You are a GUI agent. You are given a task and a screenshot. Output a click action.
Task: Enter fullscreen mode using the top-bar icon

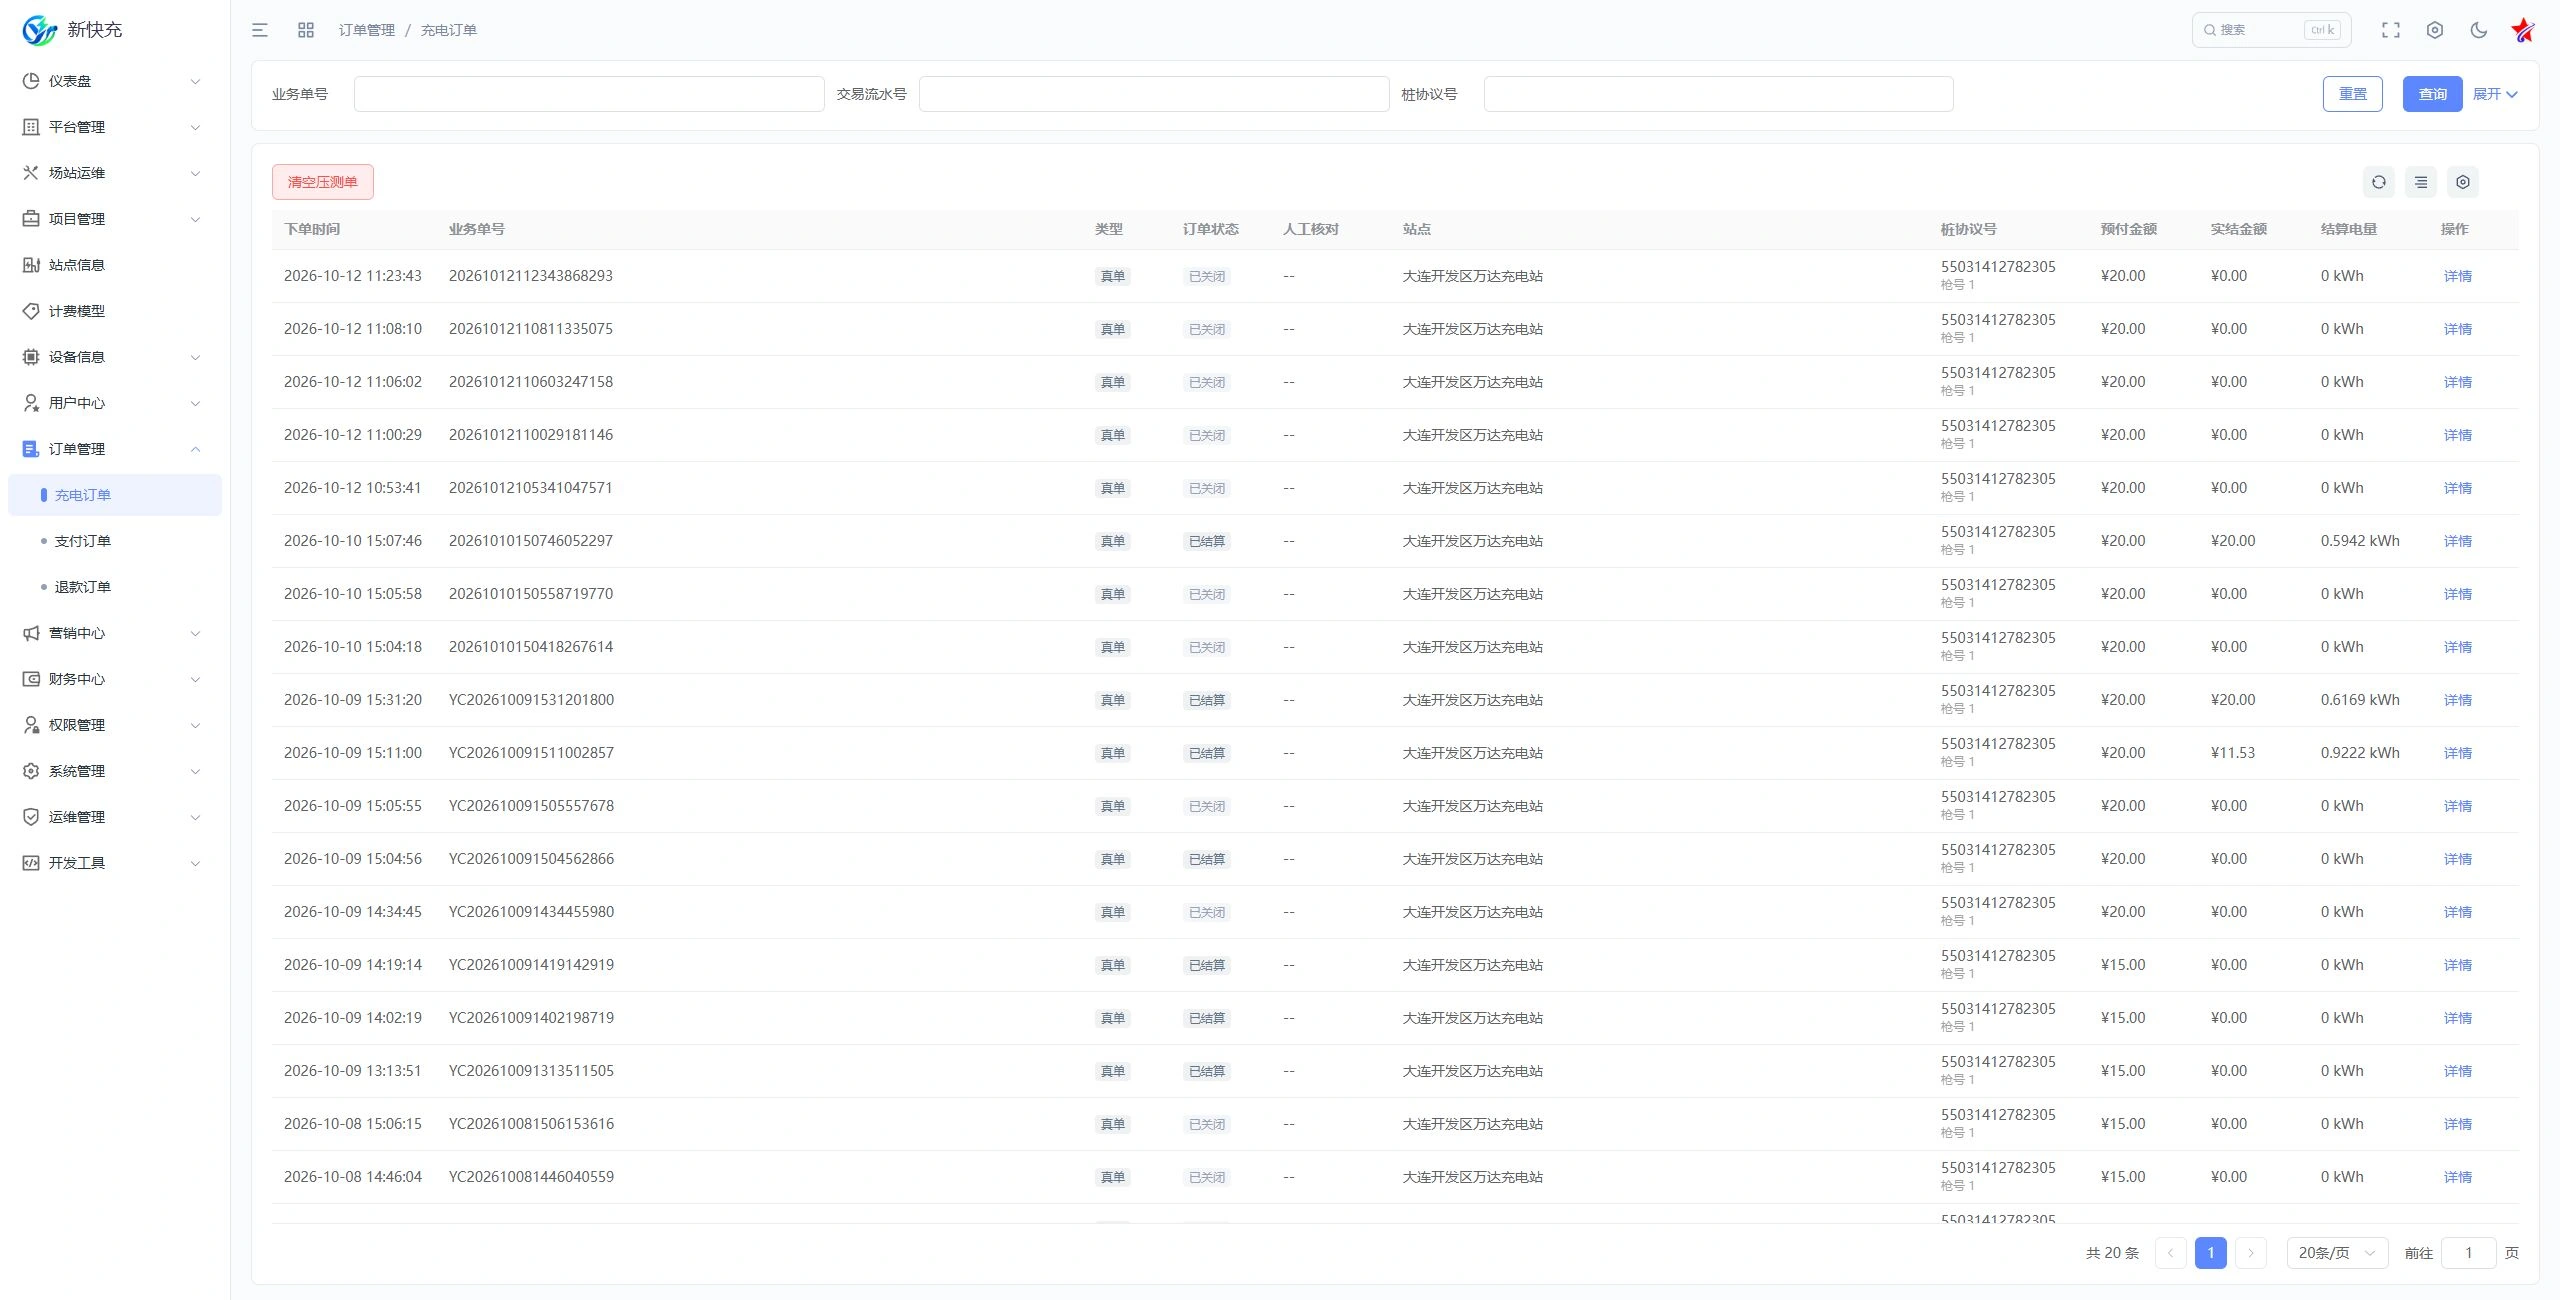pos(2391,30)
